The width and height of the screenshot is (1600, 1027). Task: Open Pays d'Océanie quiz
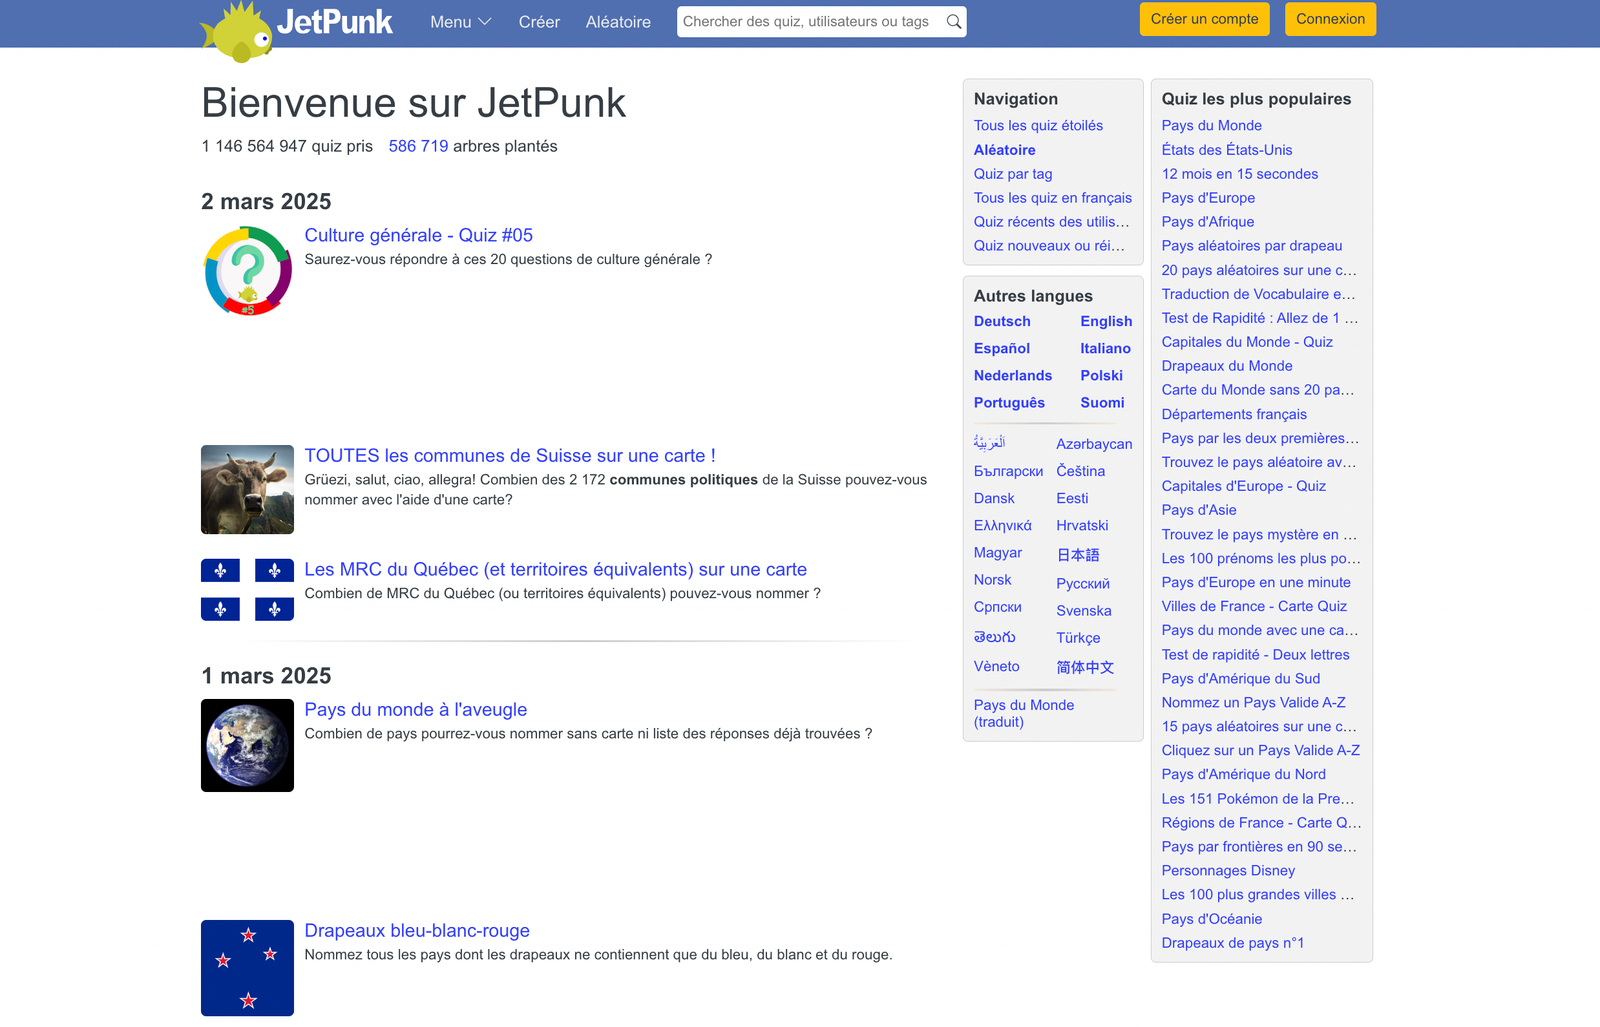pos(1212,919)
